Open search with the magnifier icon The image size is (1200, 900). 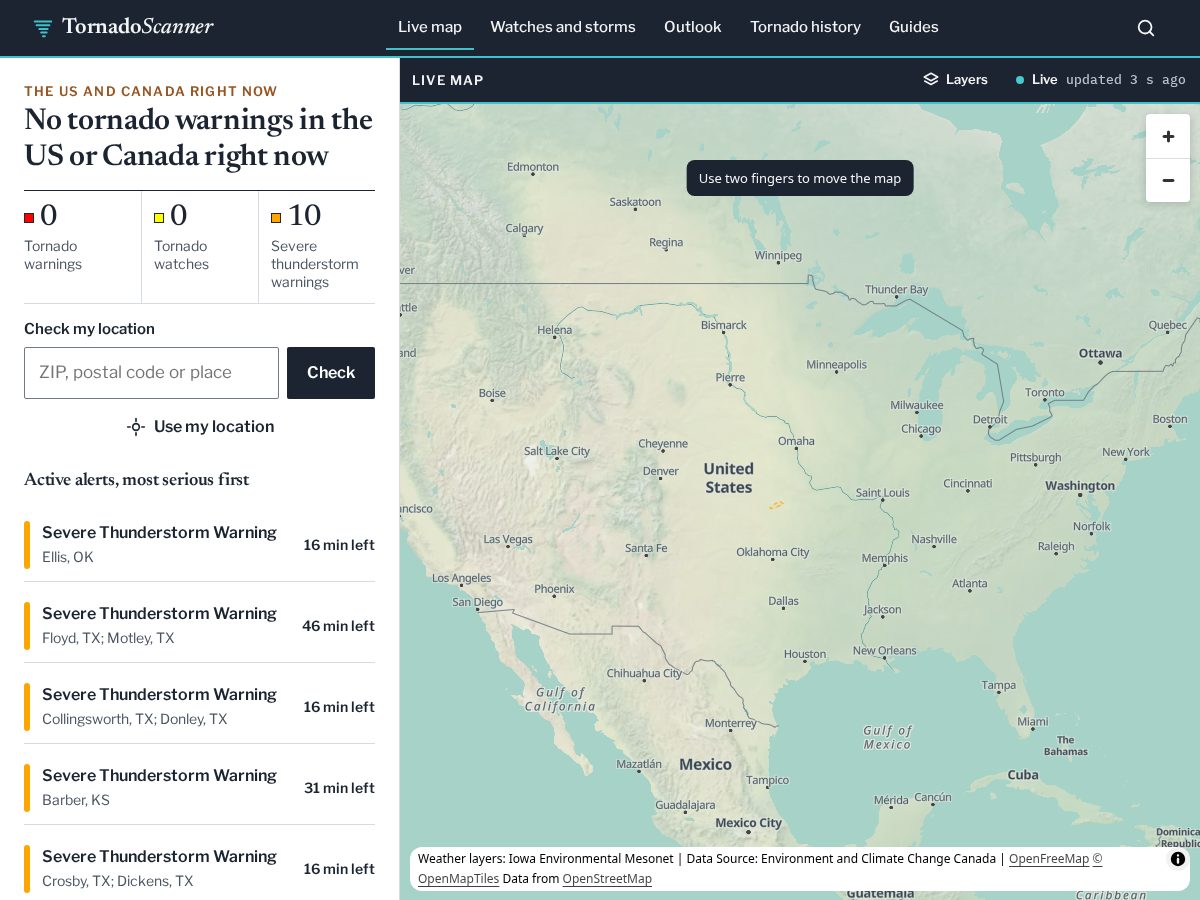point(1146,28)
